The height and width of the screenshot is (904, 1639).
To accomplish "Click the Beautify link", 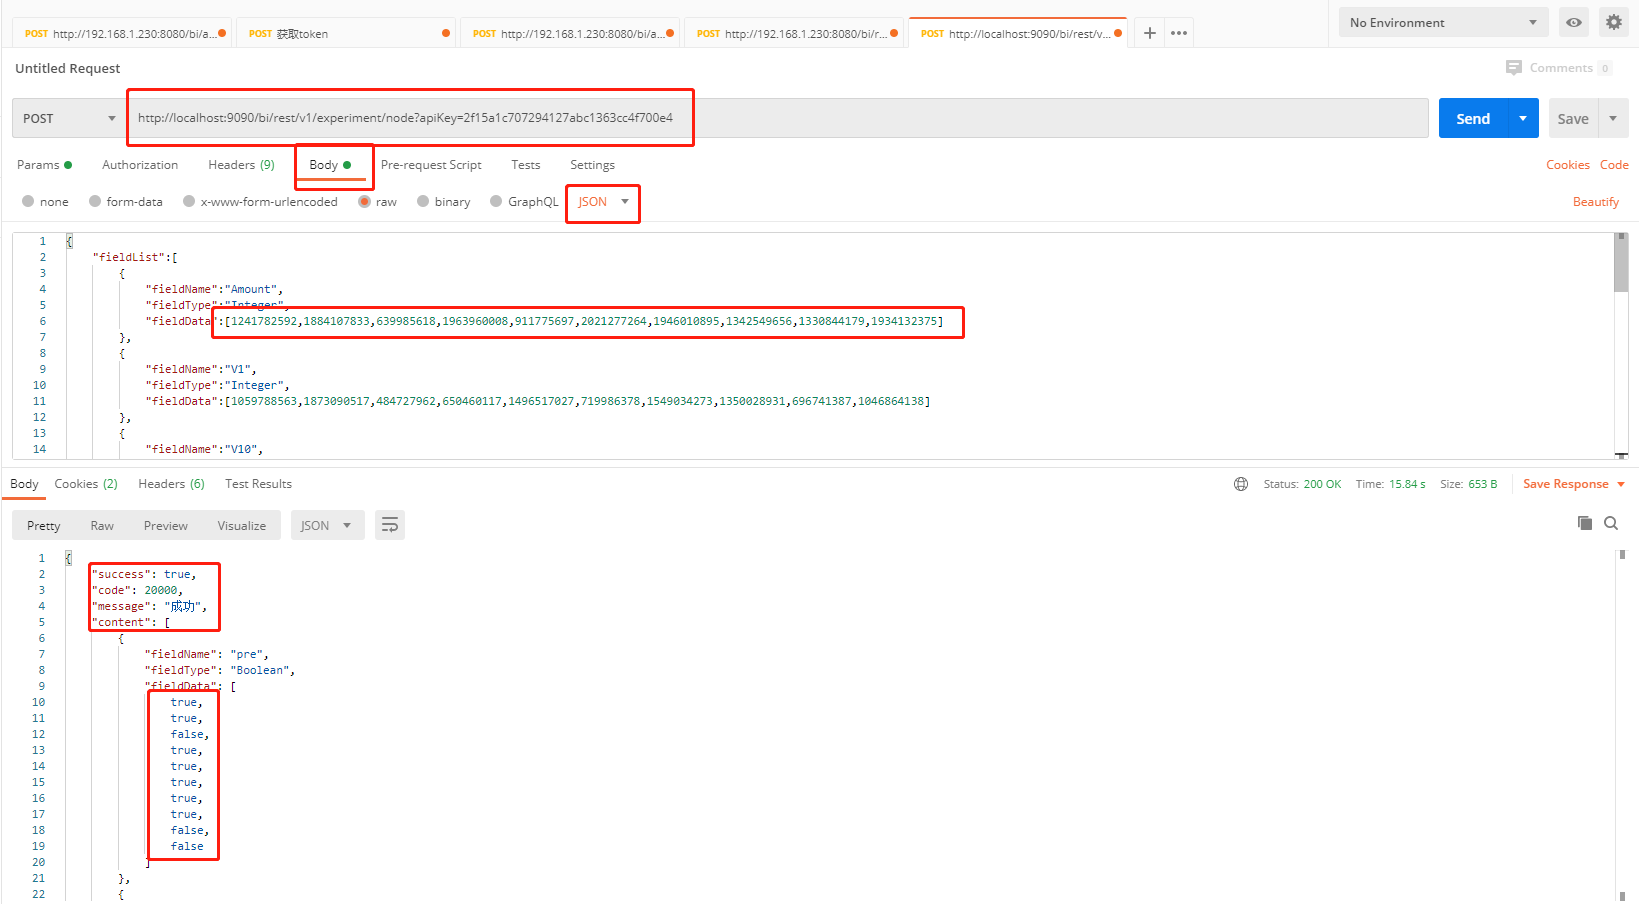I will [x=1595, y=201].
